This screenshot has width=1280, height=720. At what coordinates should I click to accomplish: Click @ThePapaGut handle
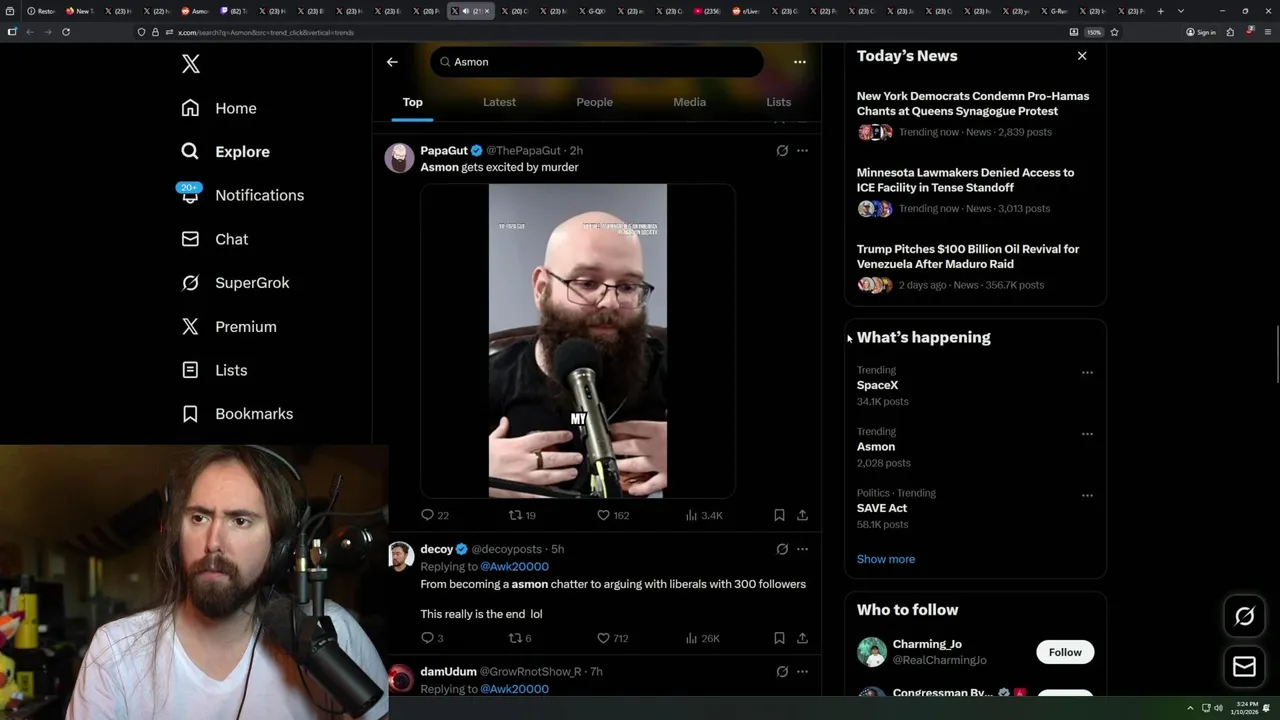[x=523, y=150]
